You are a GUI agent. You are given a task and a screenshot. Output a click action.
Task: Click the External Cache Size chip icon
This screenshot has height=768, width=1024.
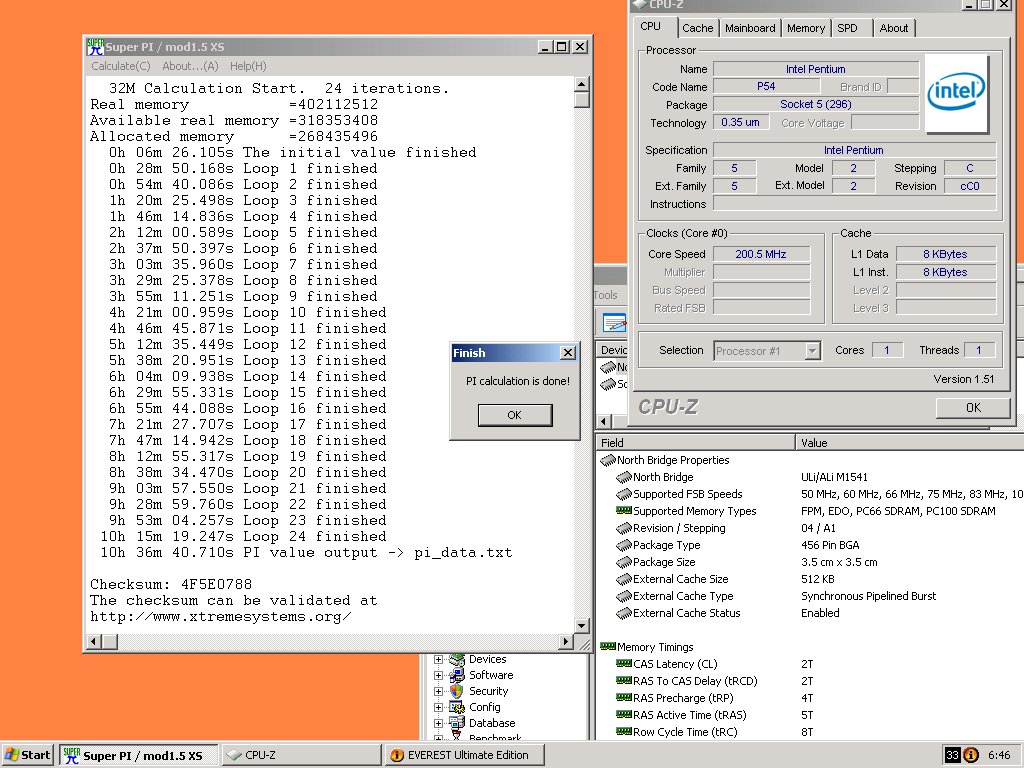click(624, 579)
